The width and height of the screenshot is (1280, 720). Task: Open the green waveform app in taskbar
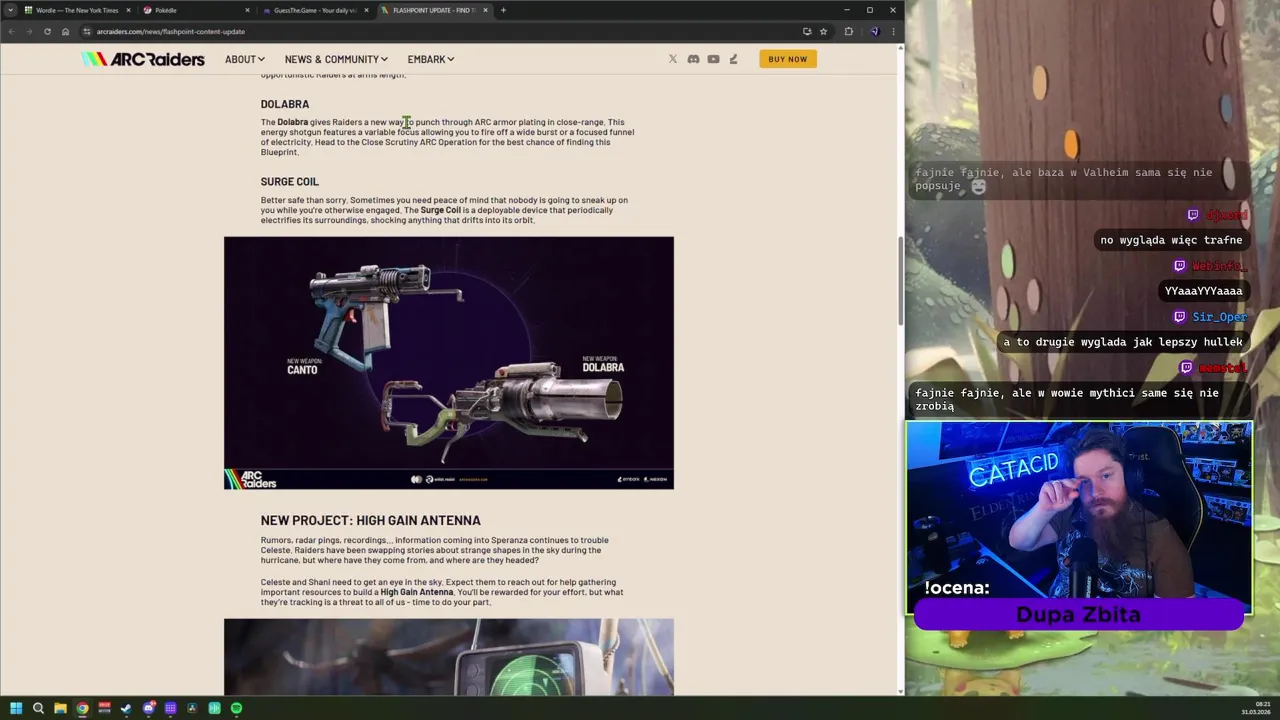(214, 708)
